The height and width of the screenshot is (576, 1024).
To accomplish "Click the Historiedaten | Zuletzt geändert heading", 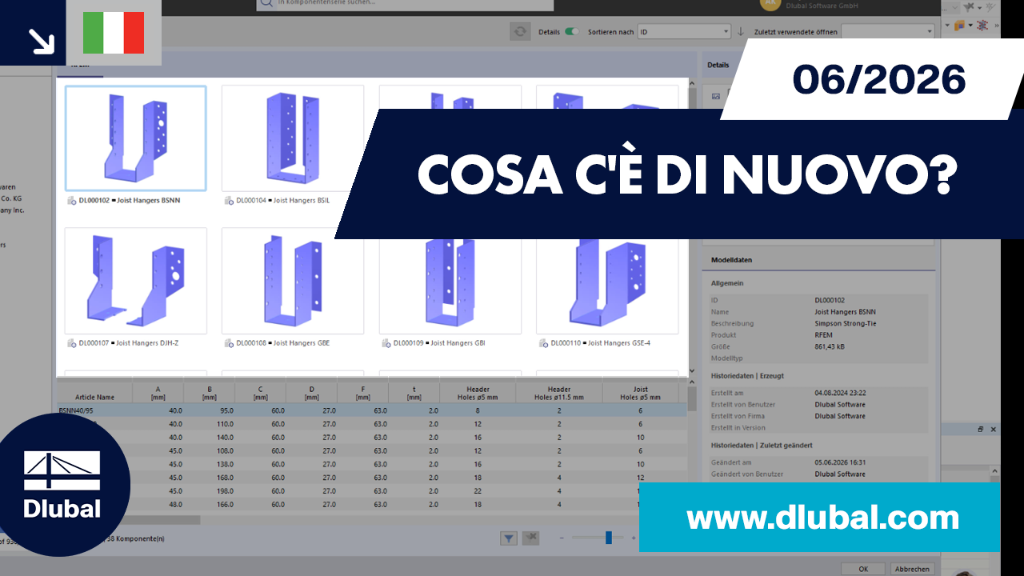I will 761,445.
